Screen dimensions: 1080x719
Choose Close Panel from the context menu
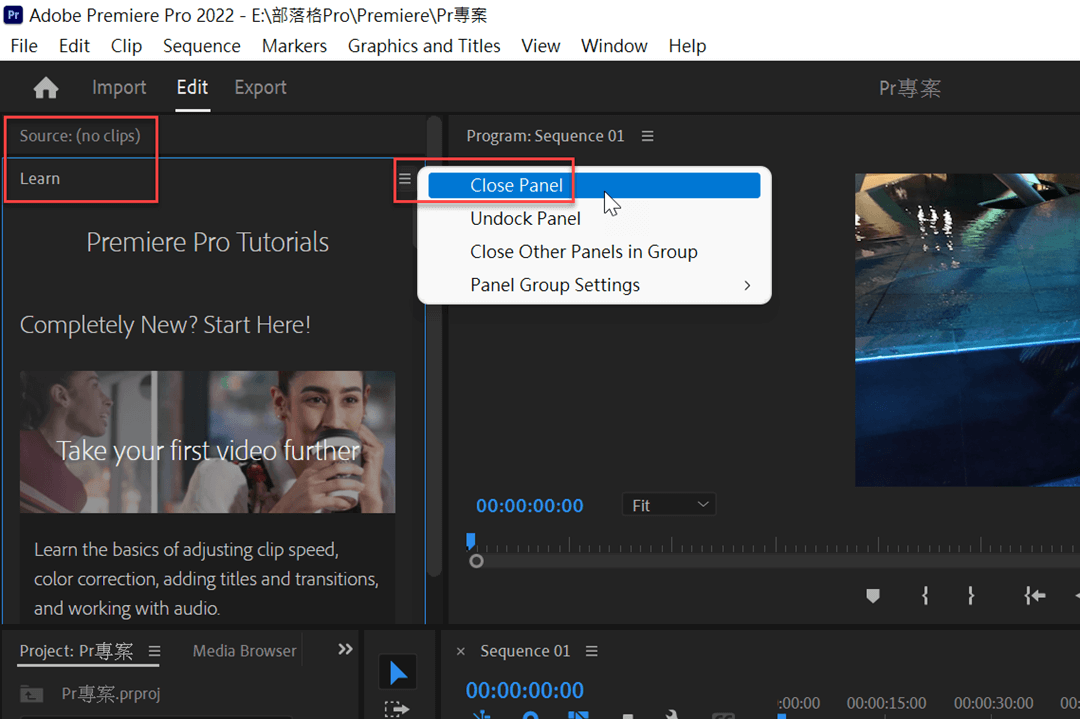594,186
